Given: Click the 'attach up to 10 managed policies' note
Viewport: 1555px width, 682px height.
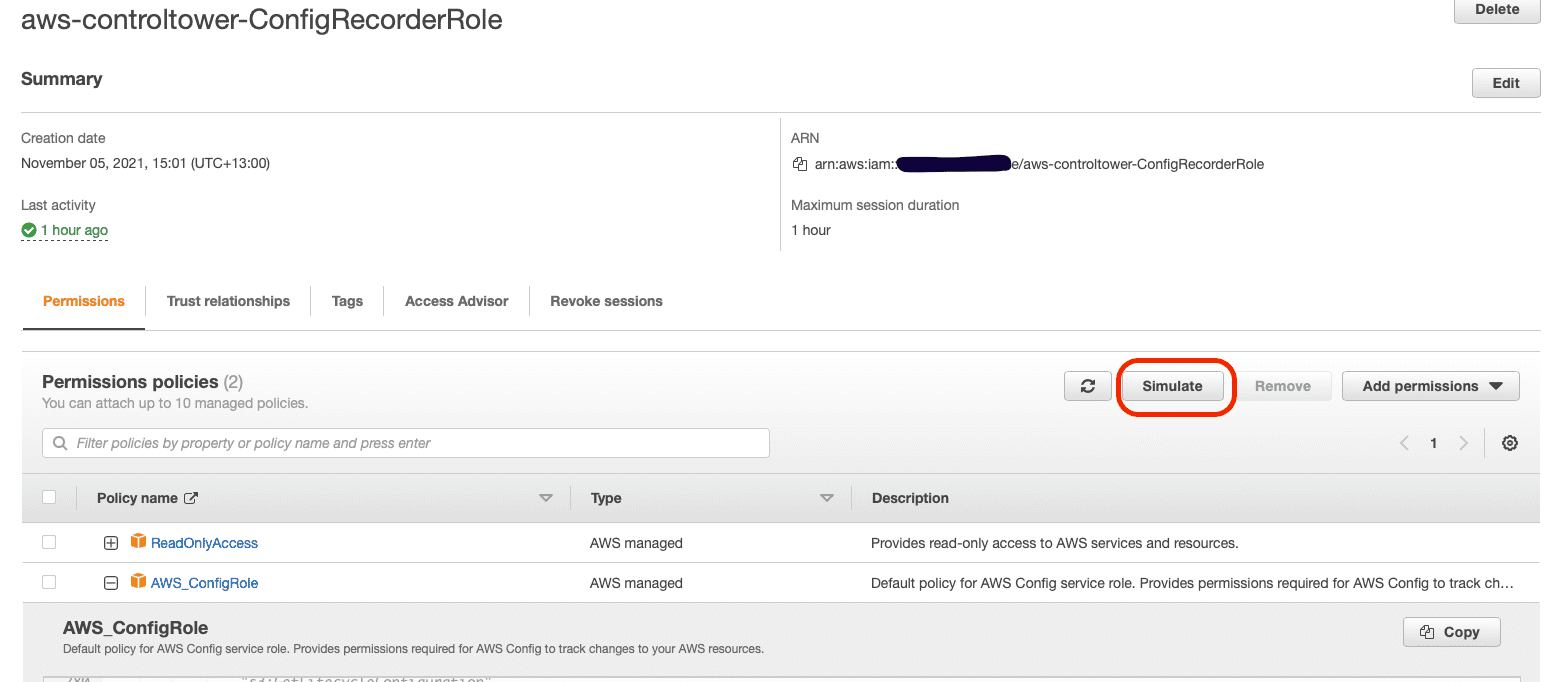Looking at the screenshot, I should 175,404.
